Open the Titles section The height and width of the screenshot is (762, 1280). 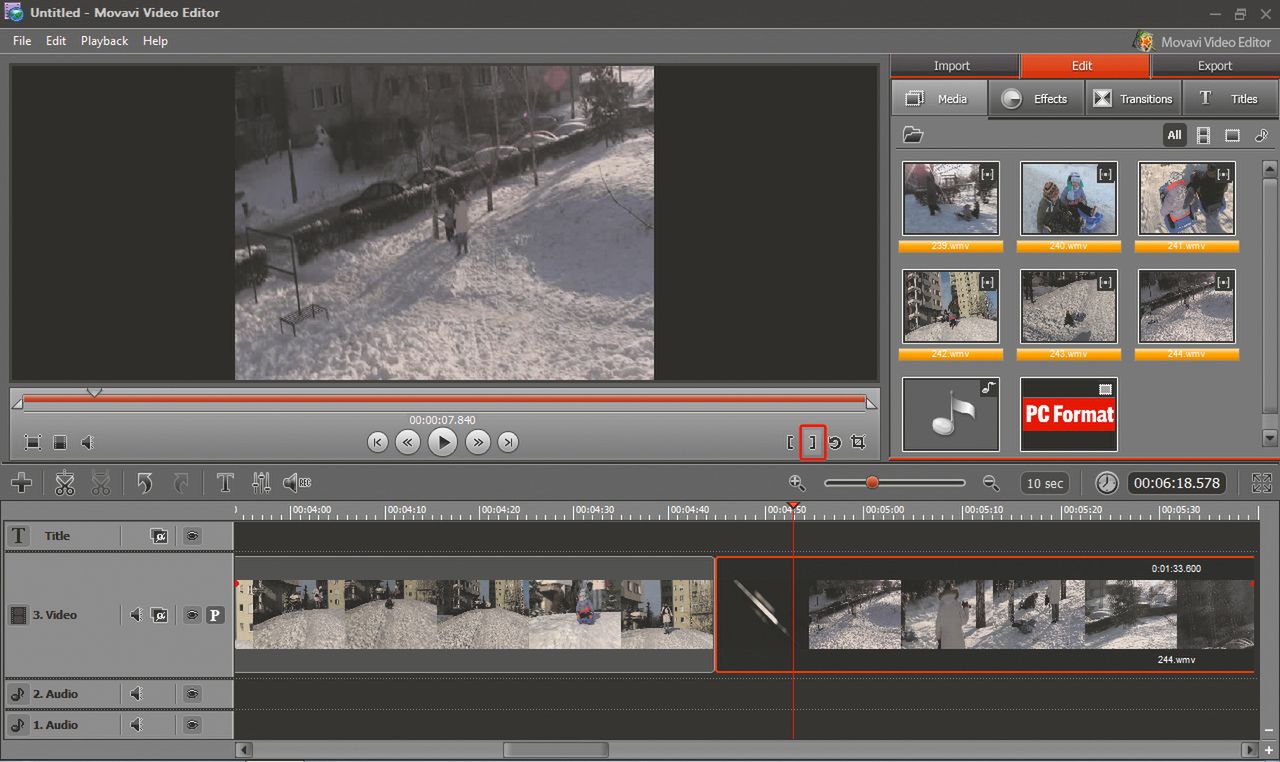tap(1230, 99)
